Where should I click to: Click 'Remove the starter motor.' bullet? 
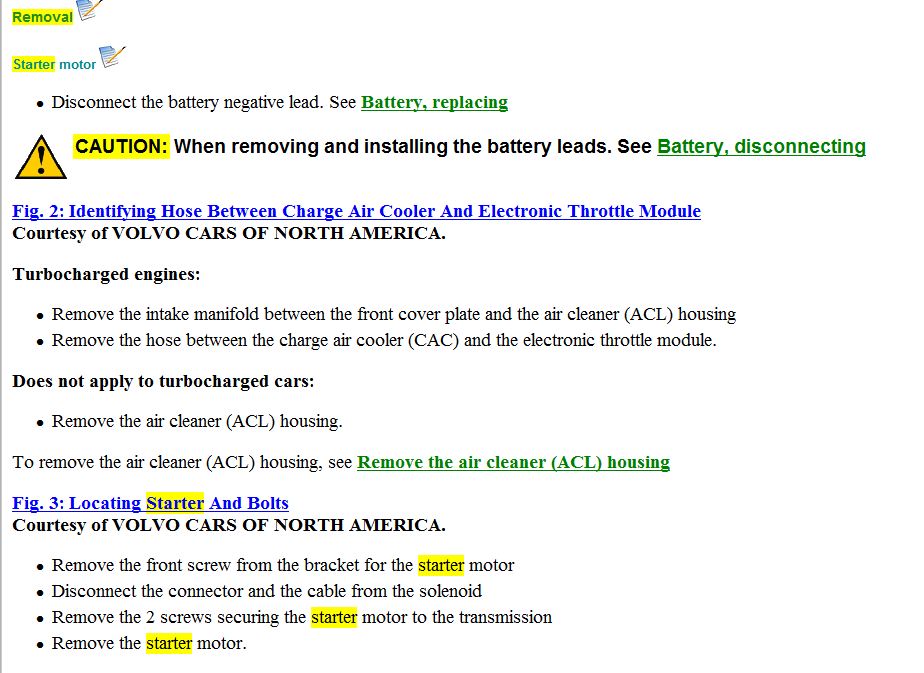coord(149,643)
